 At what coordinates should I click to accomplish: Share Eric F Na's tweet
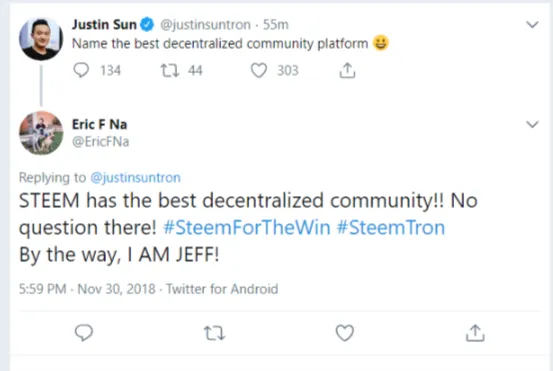tap(475, 333)
